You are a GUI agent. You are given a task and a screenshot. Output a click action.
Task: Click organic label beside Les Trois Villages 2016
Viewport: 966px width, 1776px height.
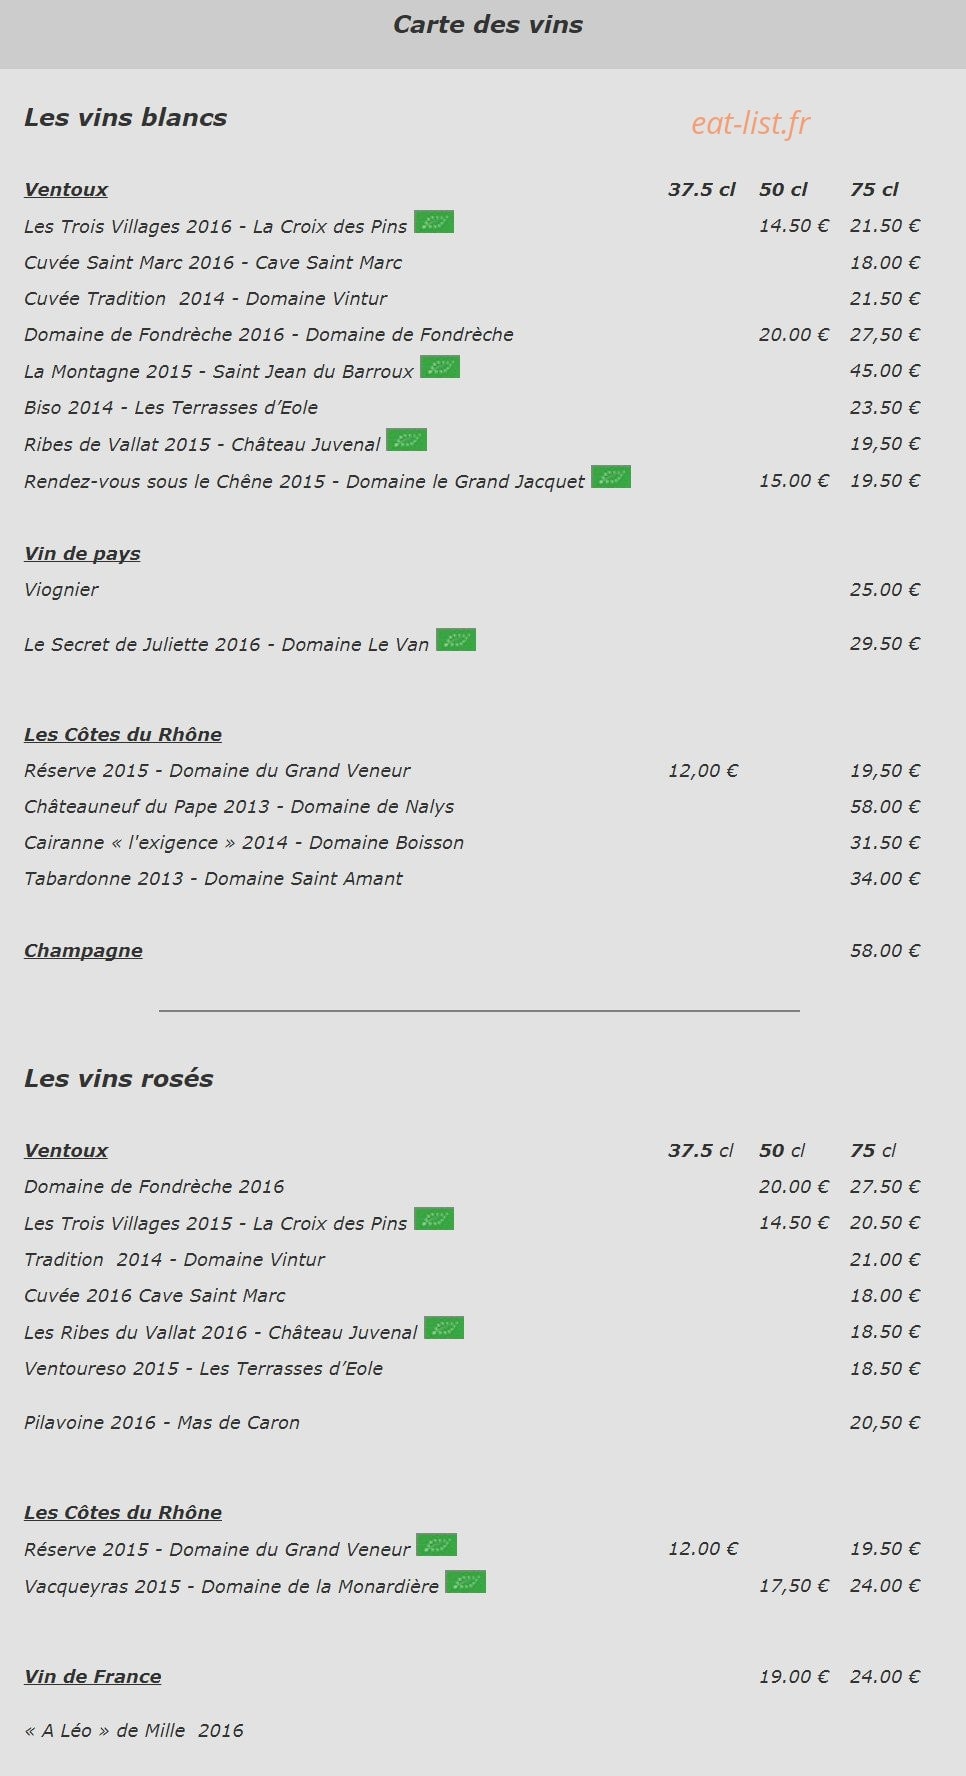coord(434,222)
